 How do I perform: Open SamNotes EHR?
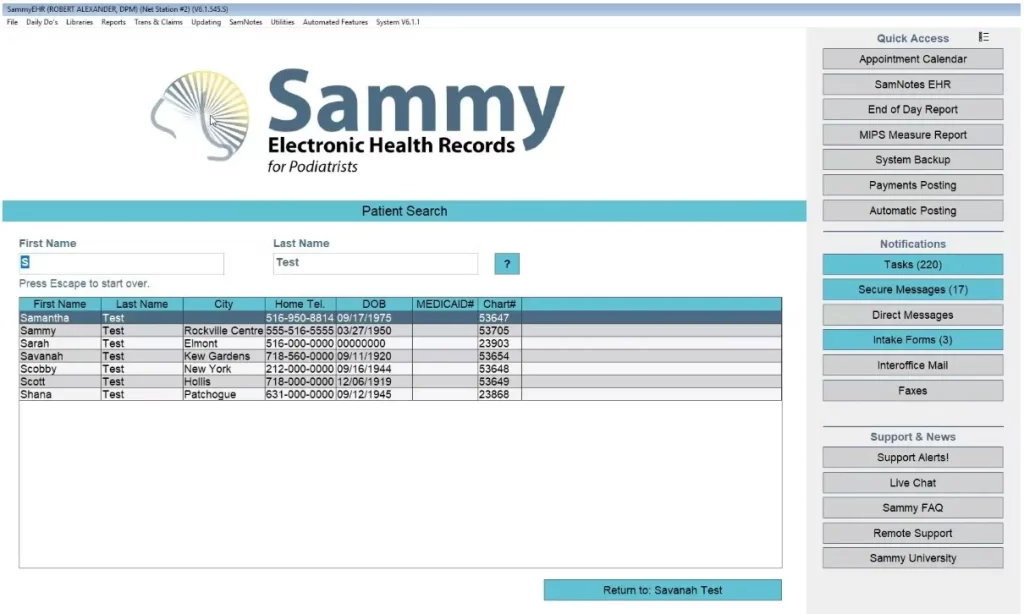[911, 84]
